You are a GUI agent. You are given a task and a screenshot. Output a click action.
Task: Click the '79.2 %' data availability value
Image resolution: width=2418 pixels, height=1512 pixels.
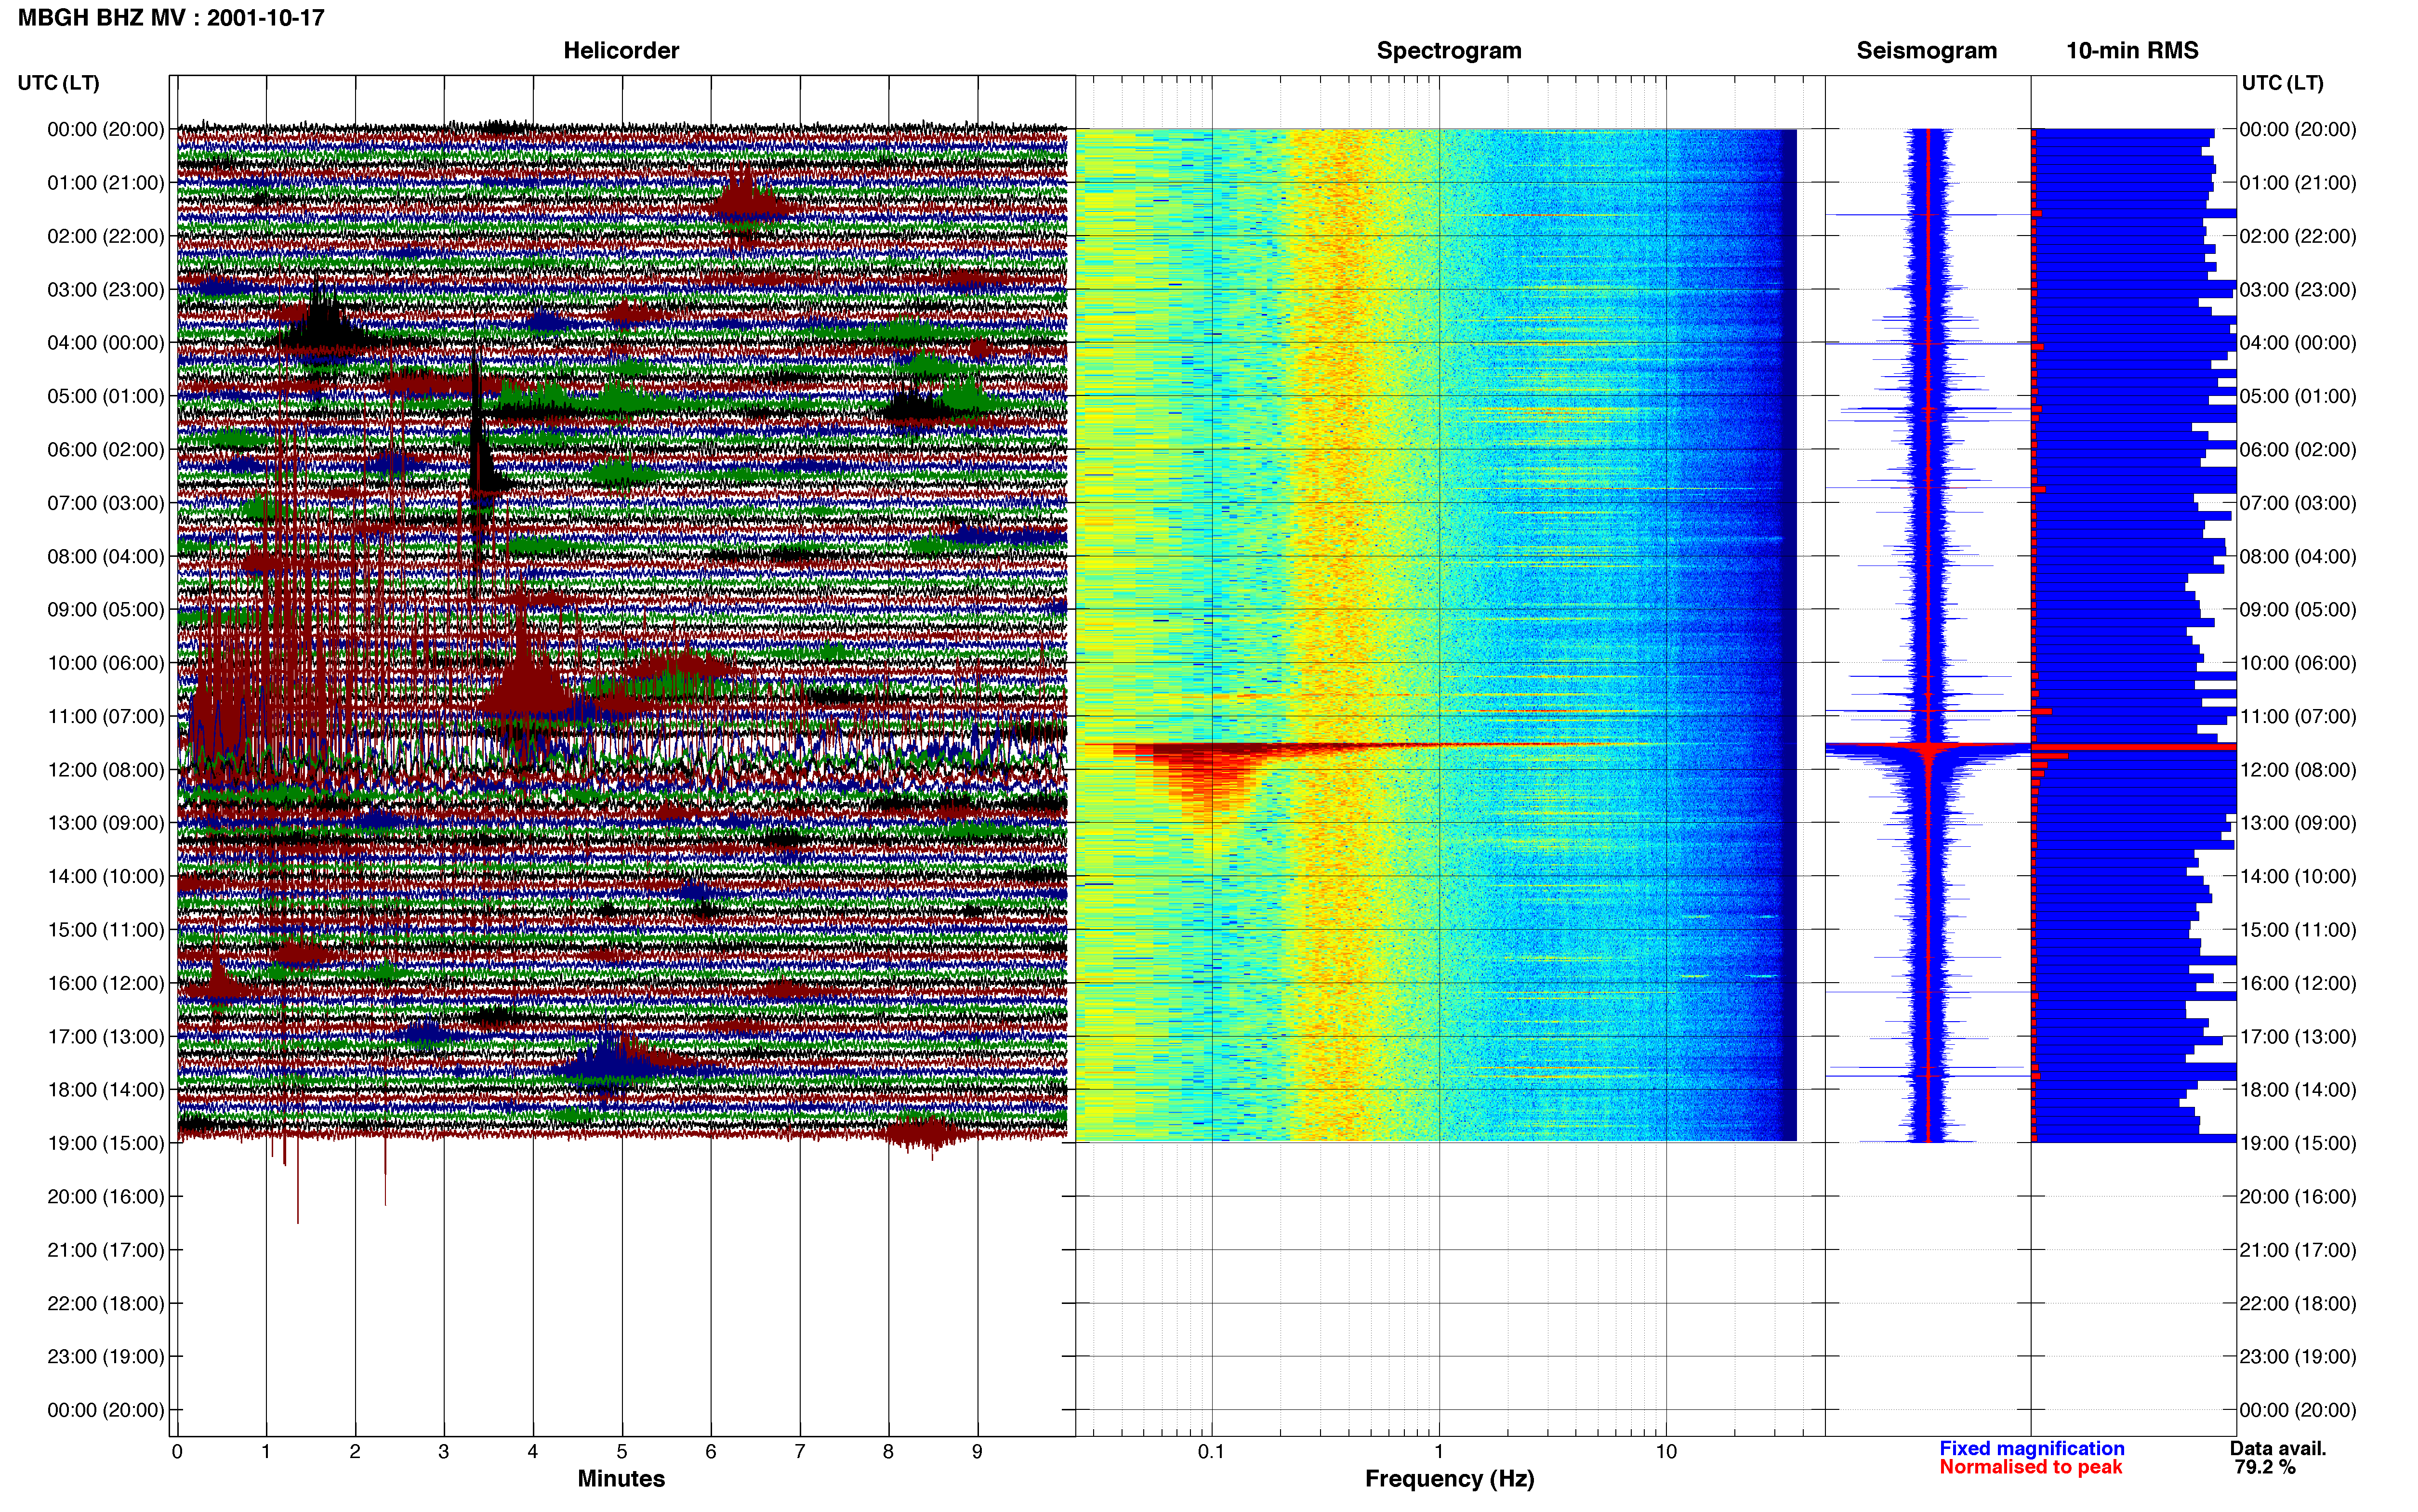tap(2265, 1467)
